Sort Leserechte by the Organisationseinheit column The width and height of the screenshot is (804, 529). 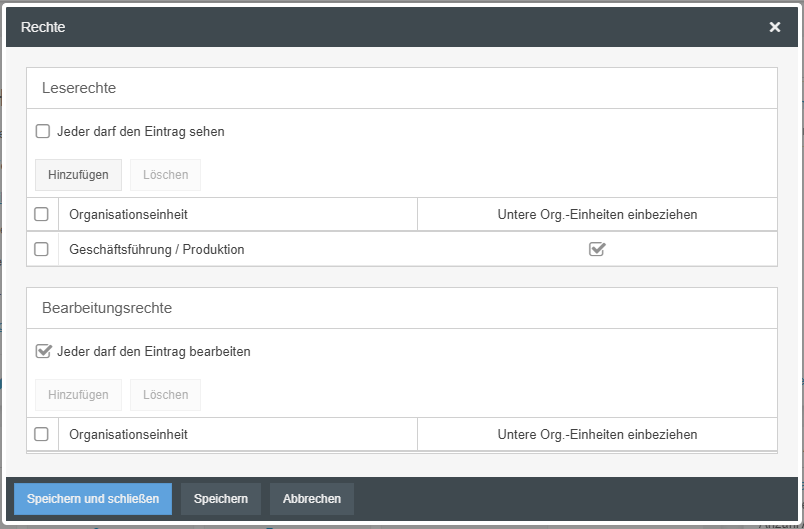pyautogui.click(x=128, y=214)
